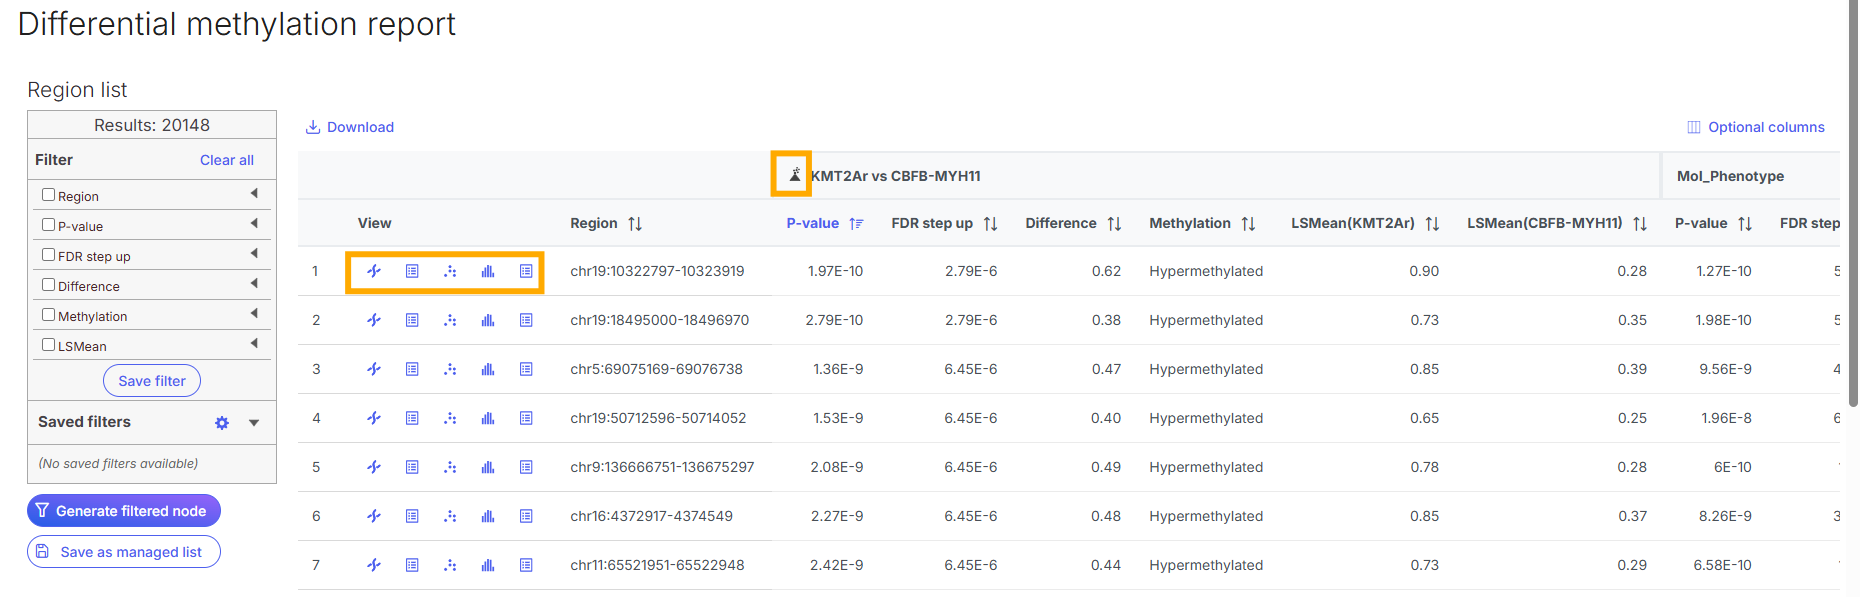Open the Optional columns selector
This screenshot has width=1860, height=597.
coord(1756,127)
